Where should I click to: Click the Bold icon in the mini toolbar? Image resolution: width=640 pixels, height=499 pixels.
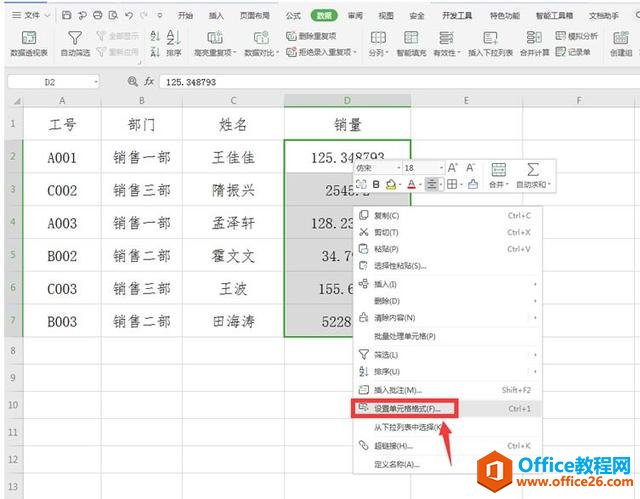[376, 185]
